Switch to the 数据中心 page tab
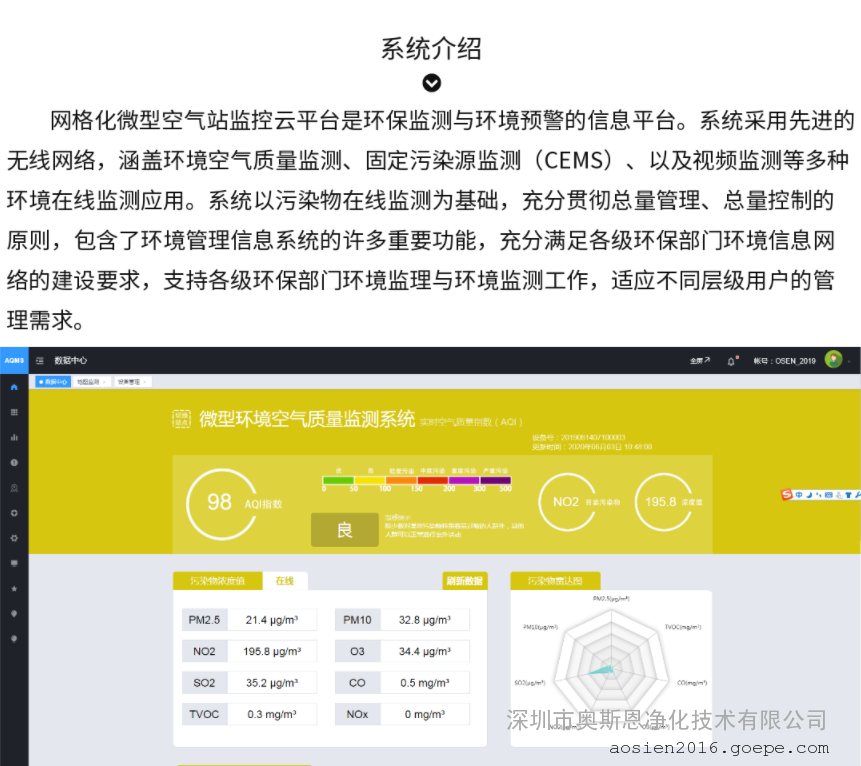 click(52, 382)
